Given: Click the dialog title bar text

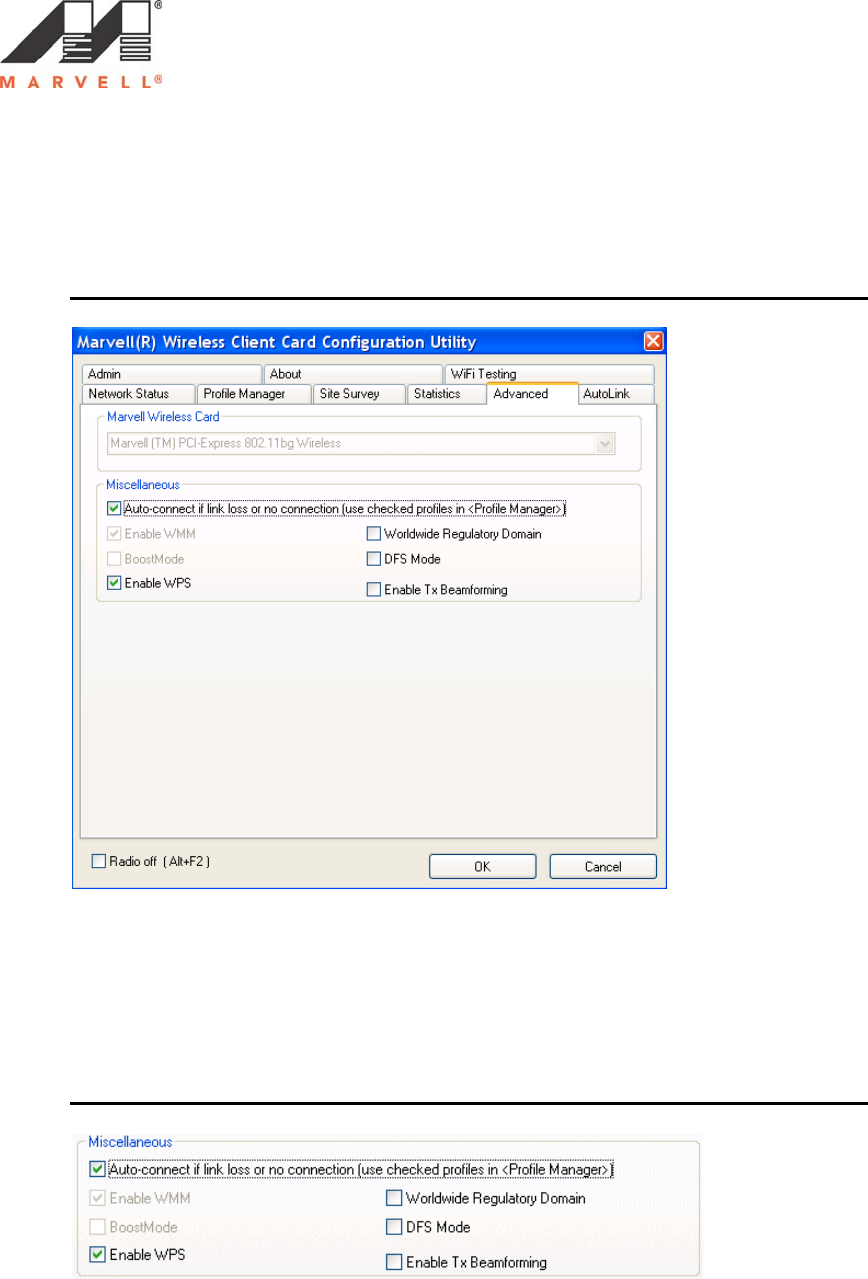Looking at the screenshot, I should (277, 342).
